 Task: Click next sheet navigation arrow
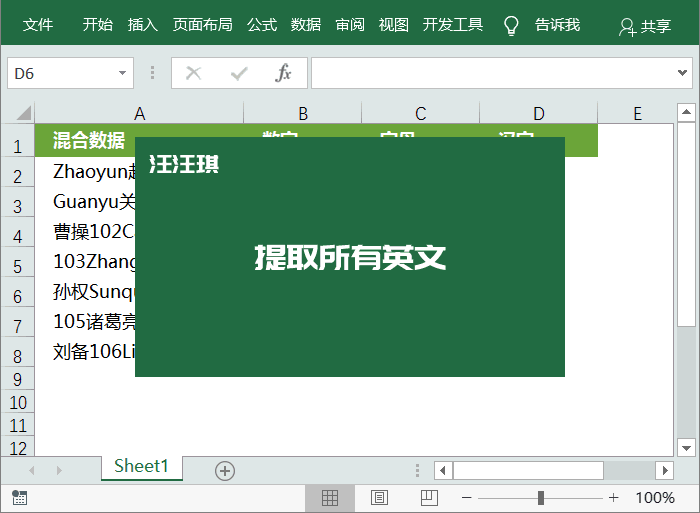59,470
